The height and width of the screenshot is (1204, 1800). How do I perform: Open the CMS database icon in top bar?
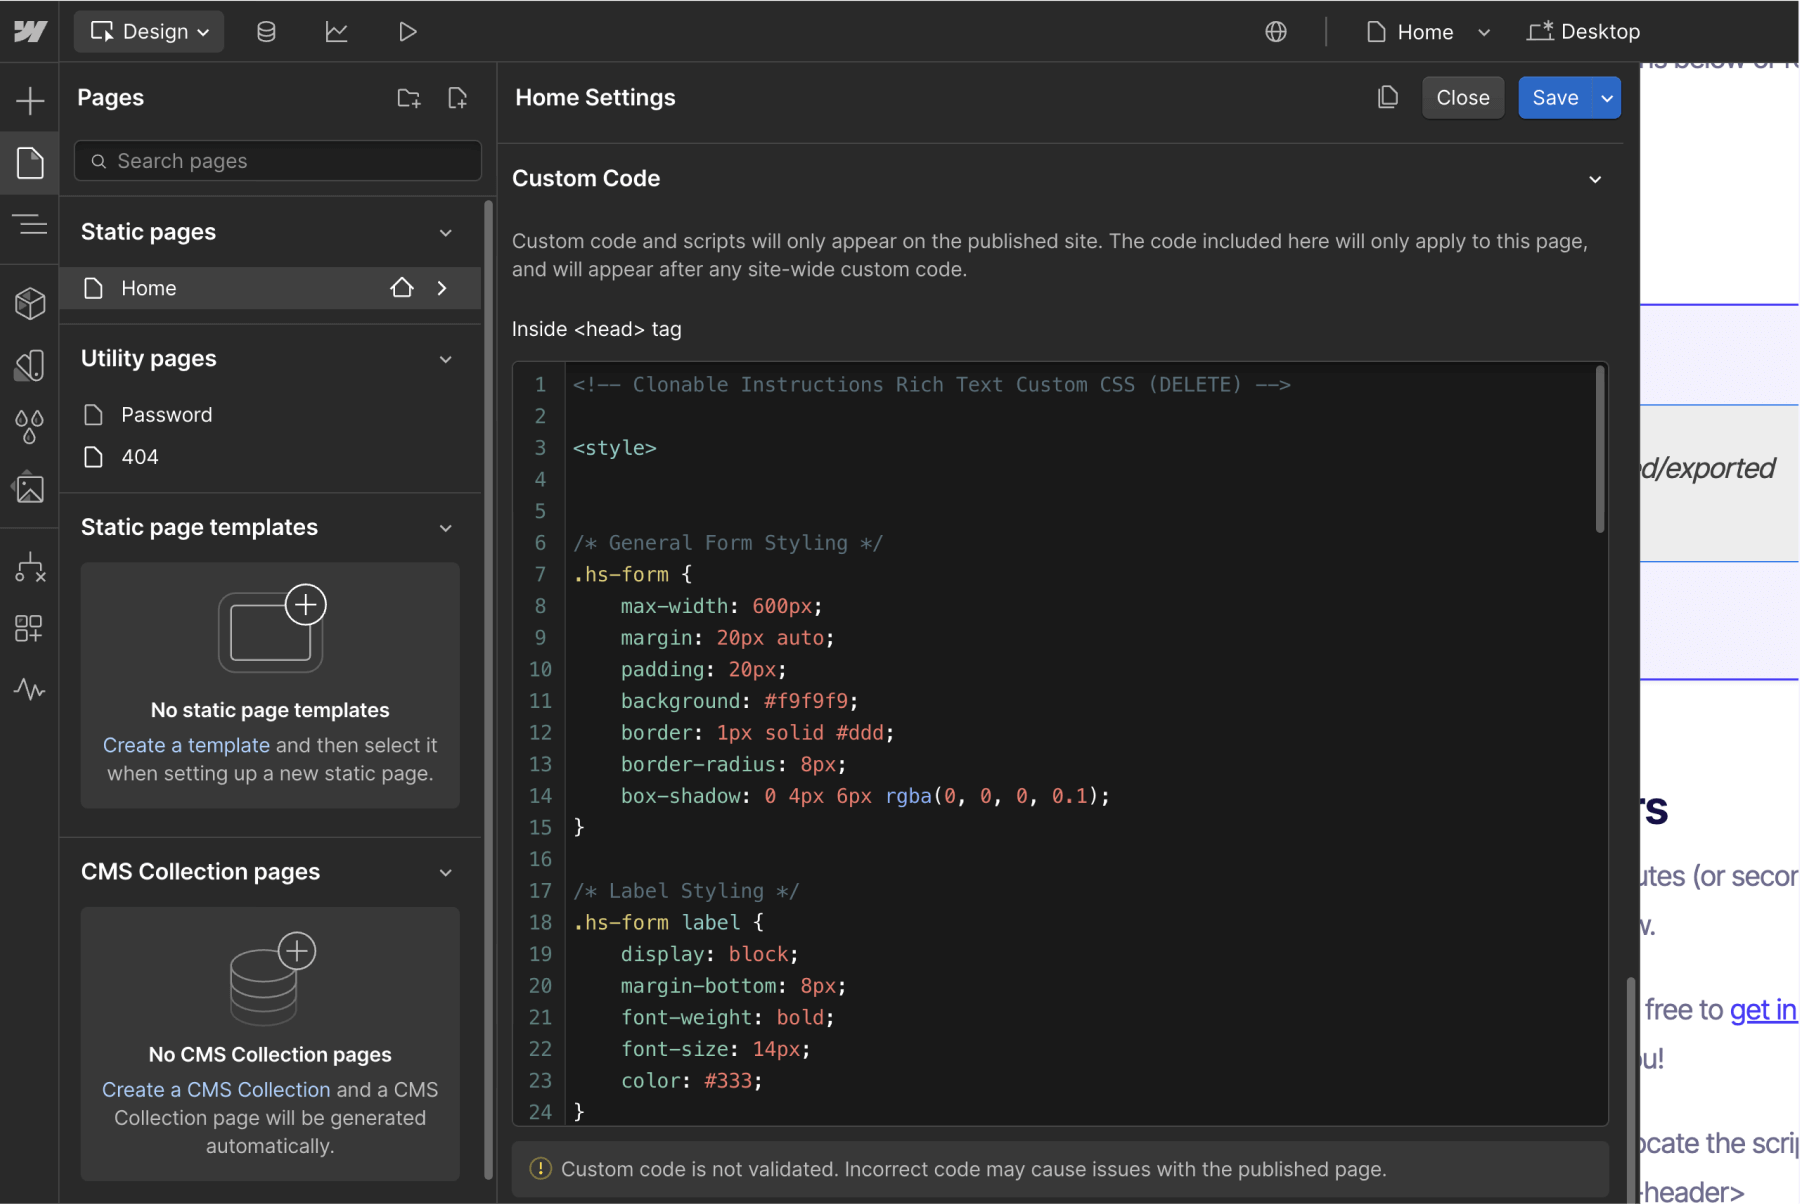(x=266, y=32)
